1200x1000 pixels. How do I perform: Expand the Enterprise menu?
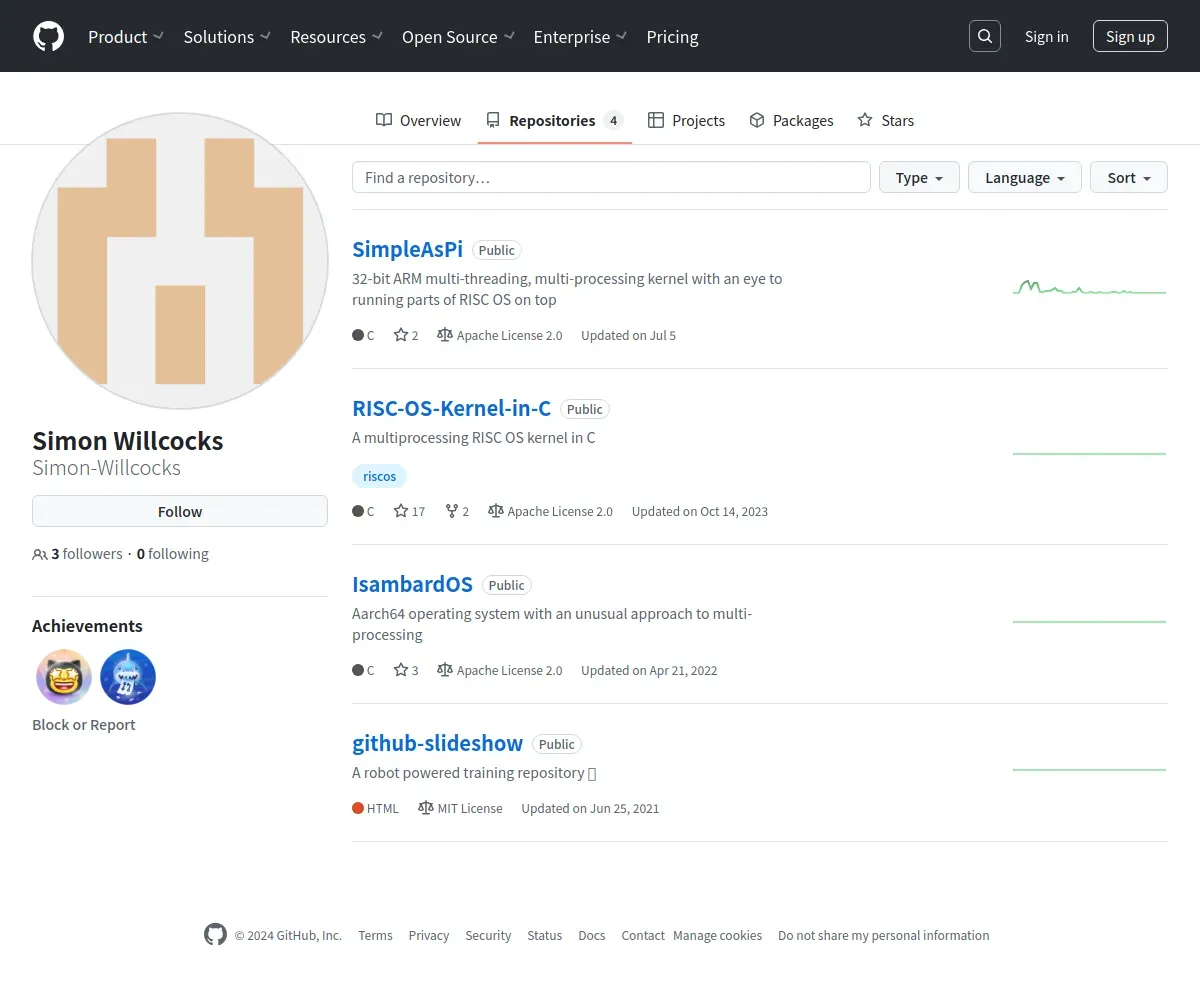coord(580,37)
